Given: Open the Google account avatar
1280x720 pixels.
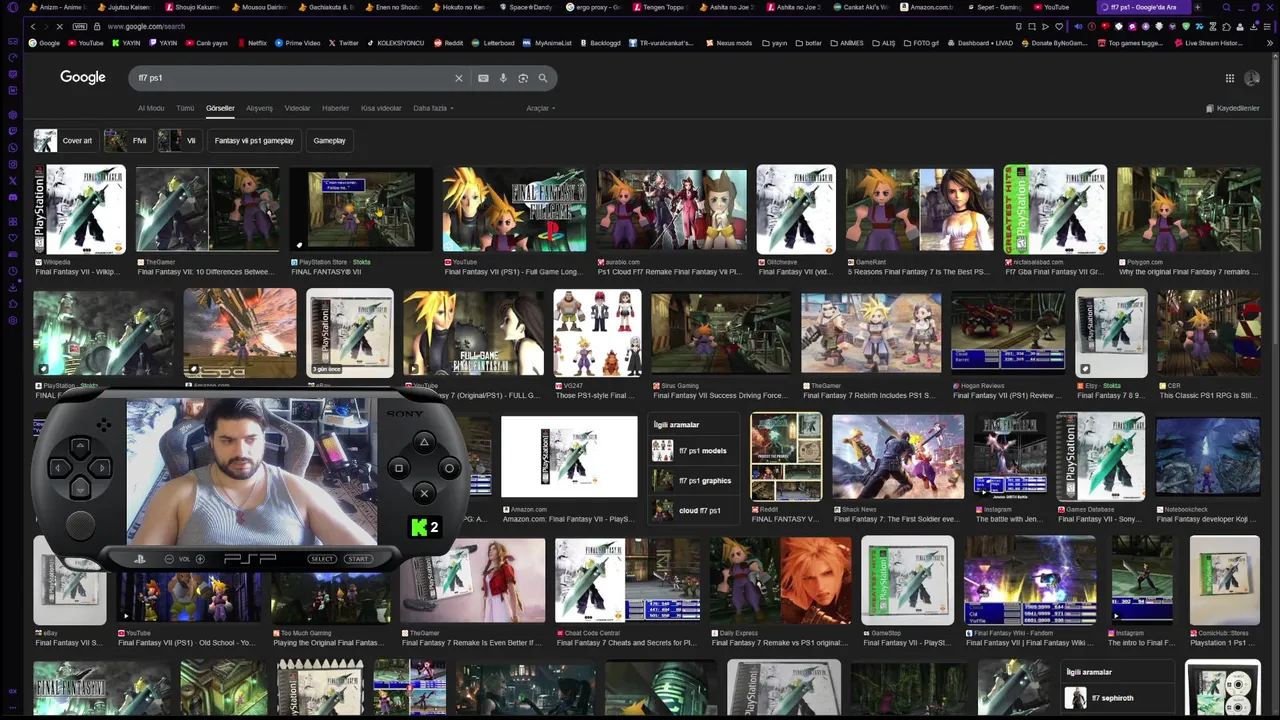Looking at the screenshot, I should pos(1252,78).
